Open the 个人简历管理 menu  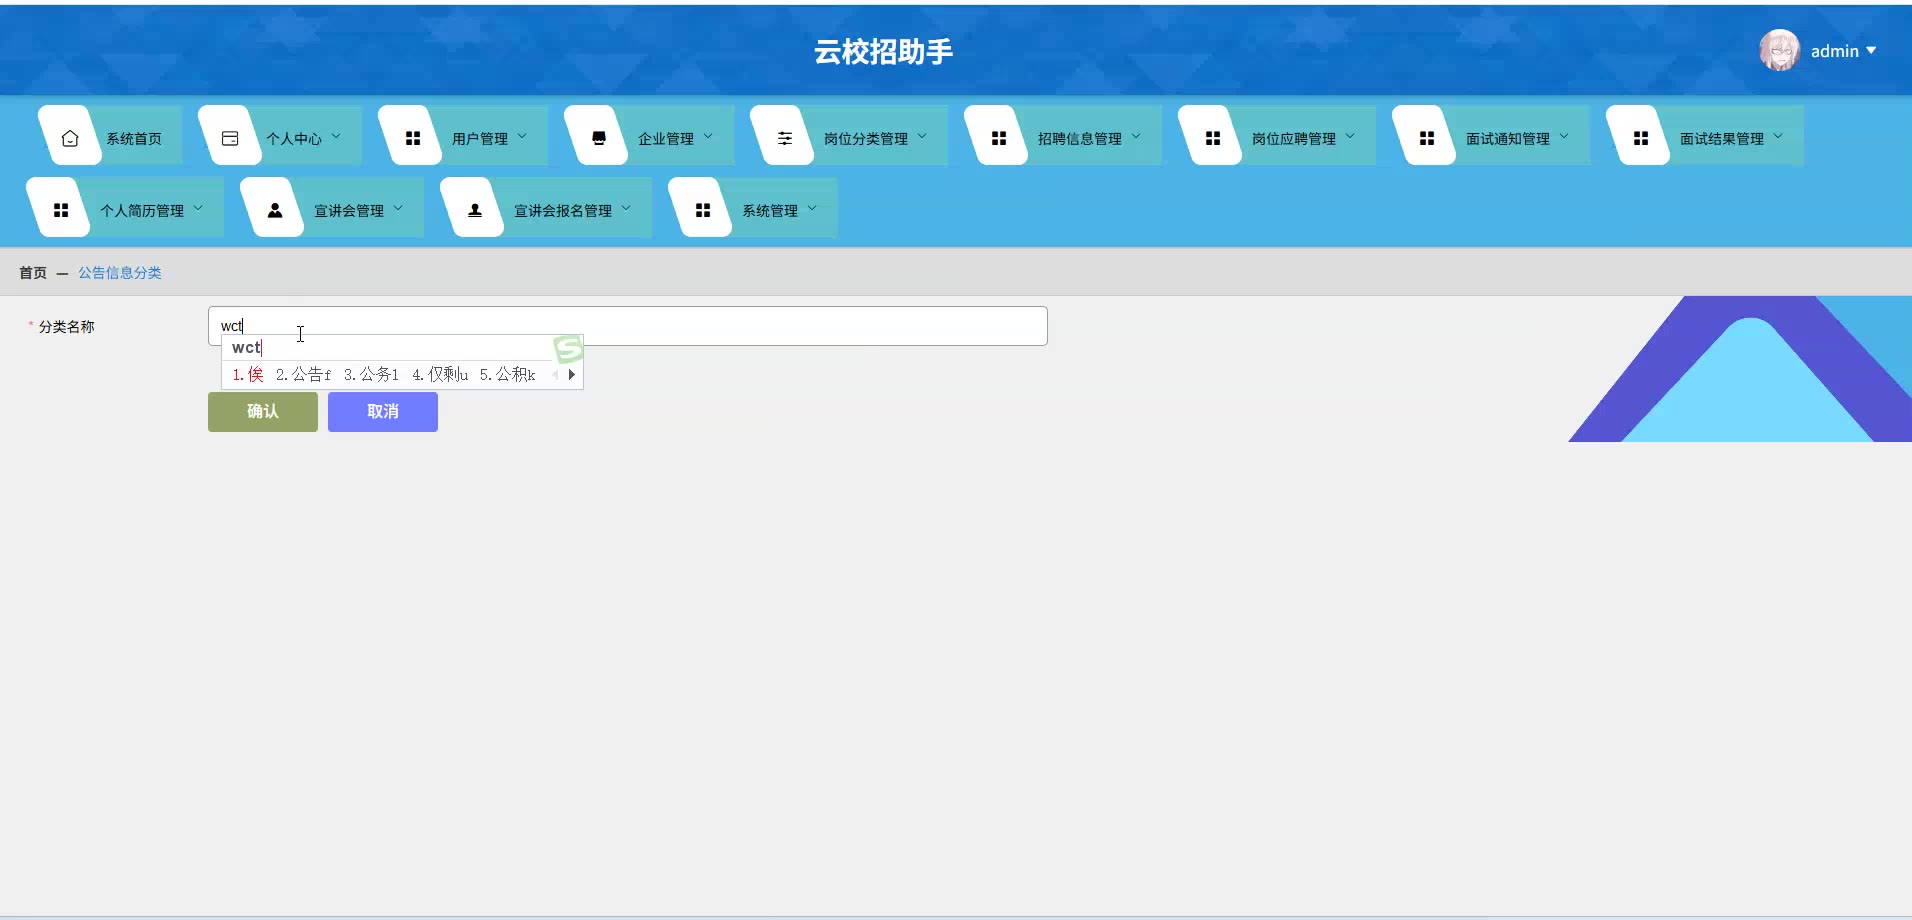click(126, 207)
